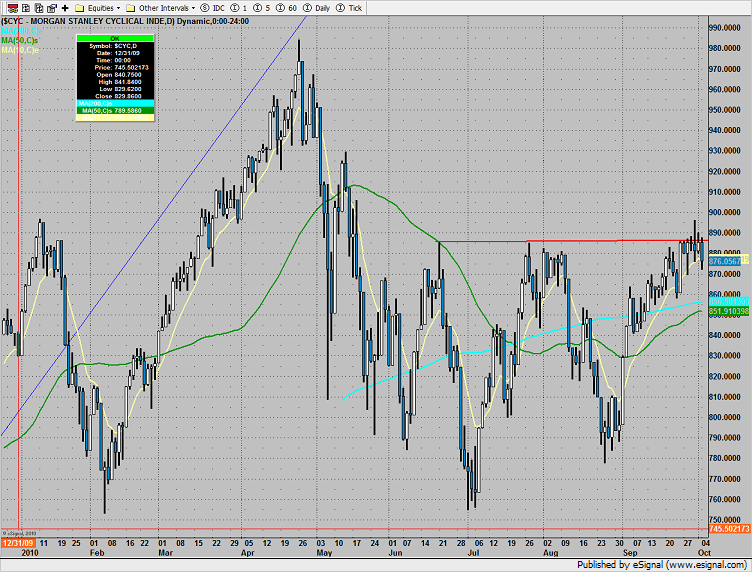The width and height of the screenshot is (752, 572).
Task: Click the Other Intervals dropdown arrow
Action: [x=193, y=8]
